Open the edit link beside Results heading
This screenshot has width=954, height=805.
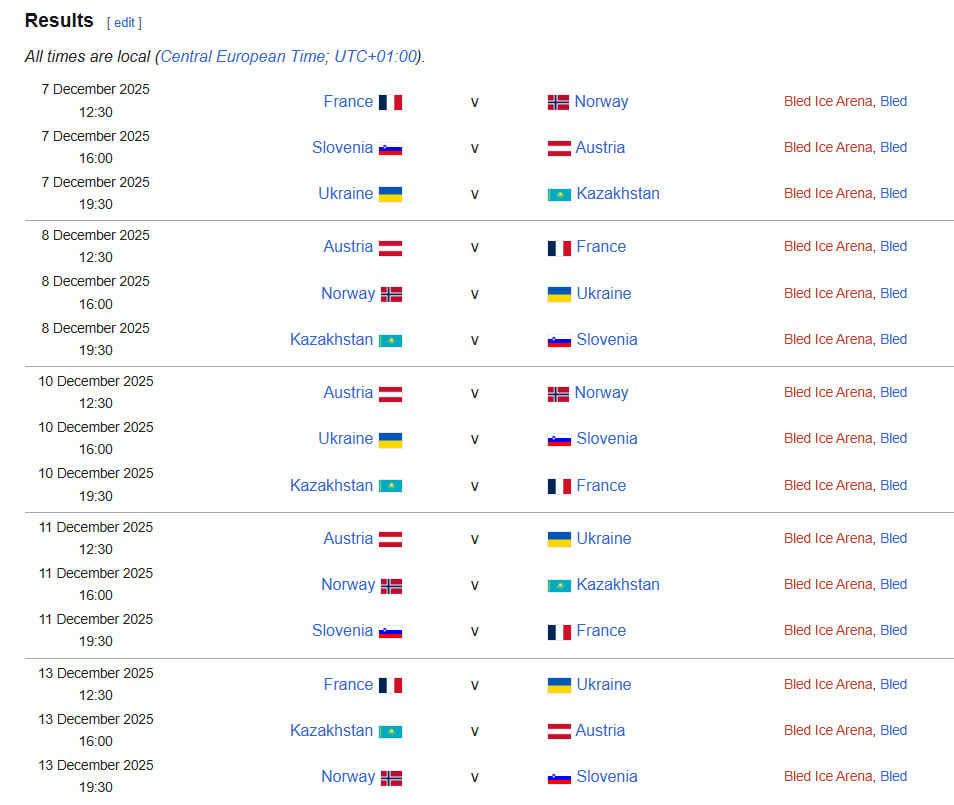click(x=124, y=22)
